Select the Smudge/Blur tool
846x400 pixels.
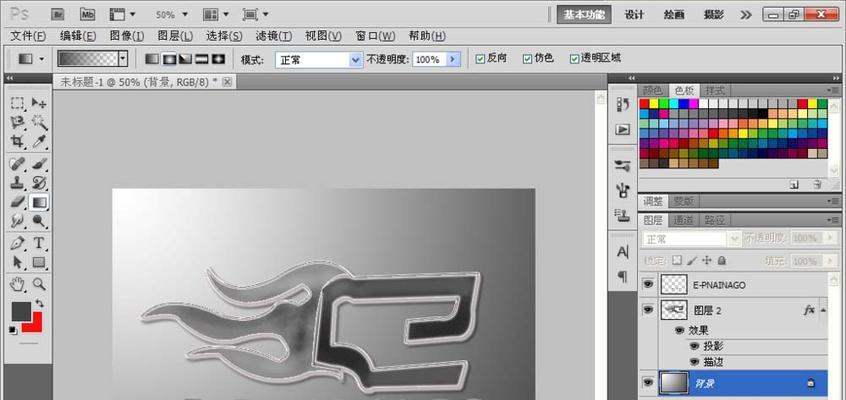point(18,221)
